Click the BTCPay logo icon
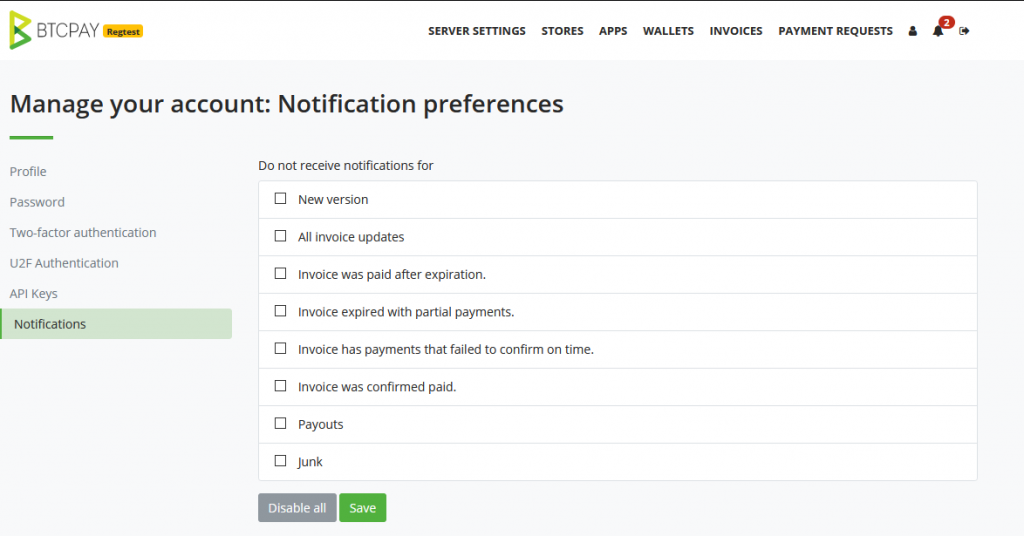The height and width of the screenshot is (536, 1024). click(20, 30)
